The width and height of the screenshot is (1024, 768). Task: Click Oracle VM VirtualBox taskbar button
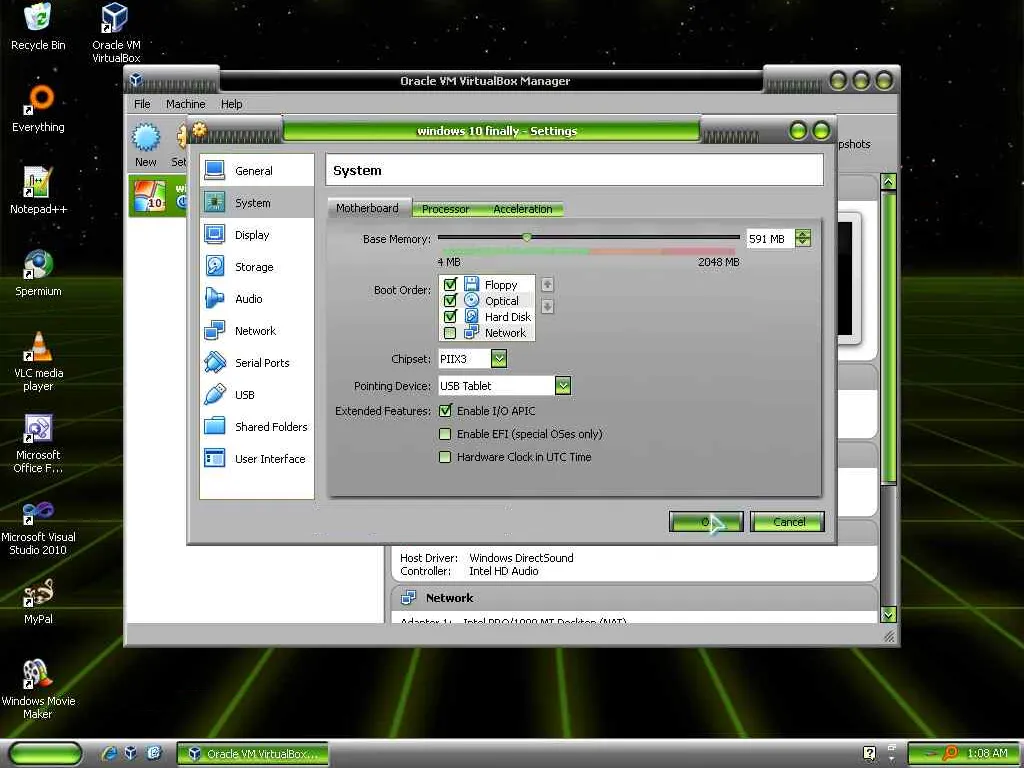click(x=253, y=754)
